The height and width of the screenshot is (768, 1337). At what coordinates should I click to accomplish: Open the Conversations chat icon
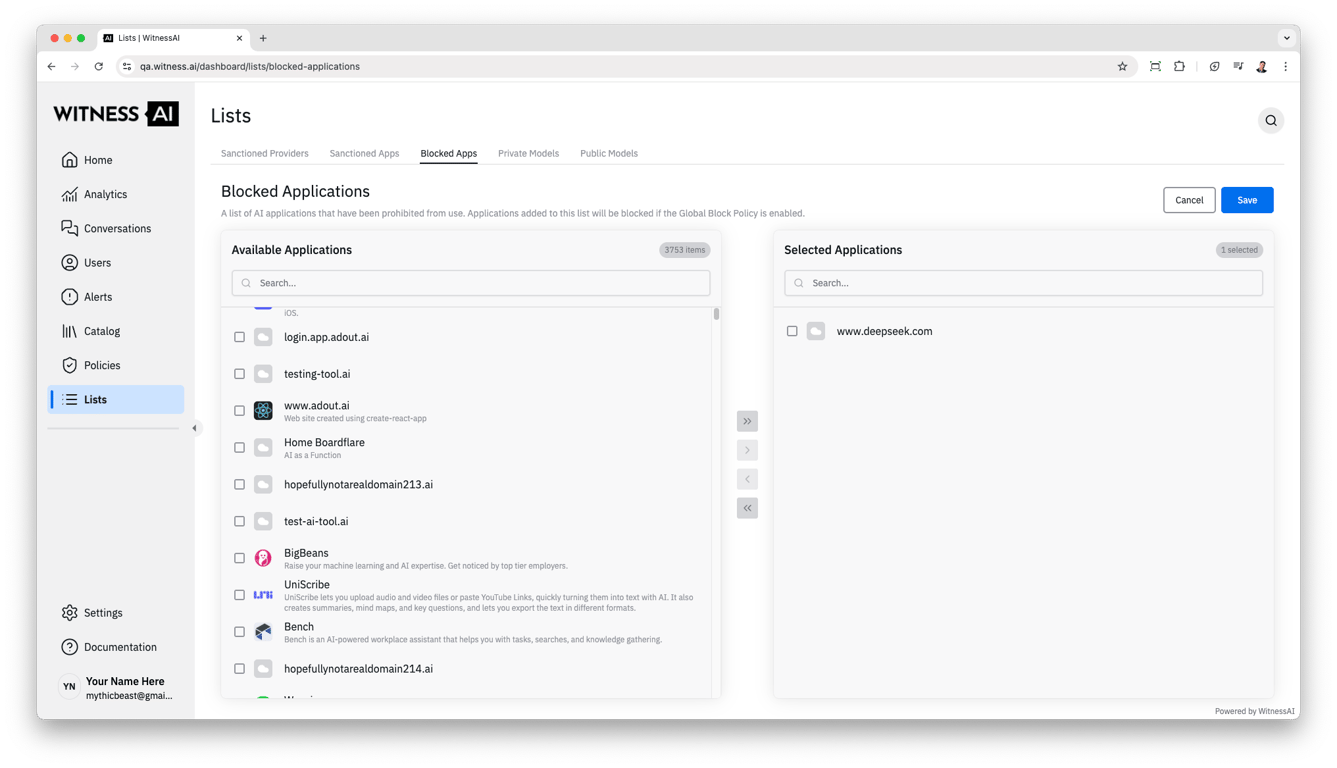click(69, 228)
